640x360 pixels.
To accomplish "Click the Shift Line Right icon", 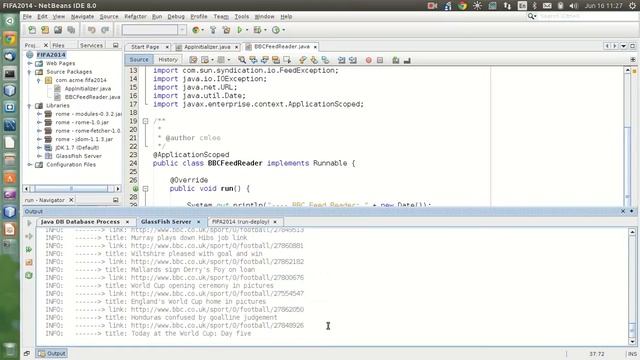I will tap(353, 60).
